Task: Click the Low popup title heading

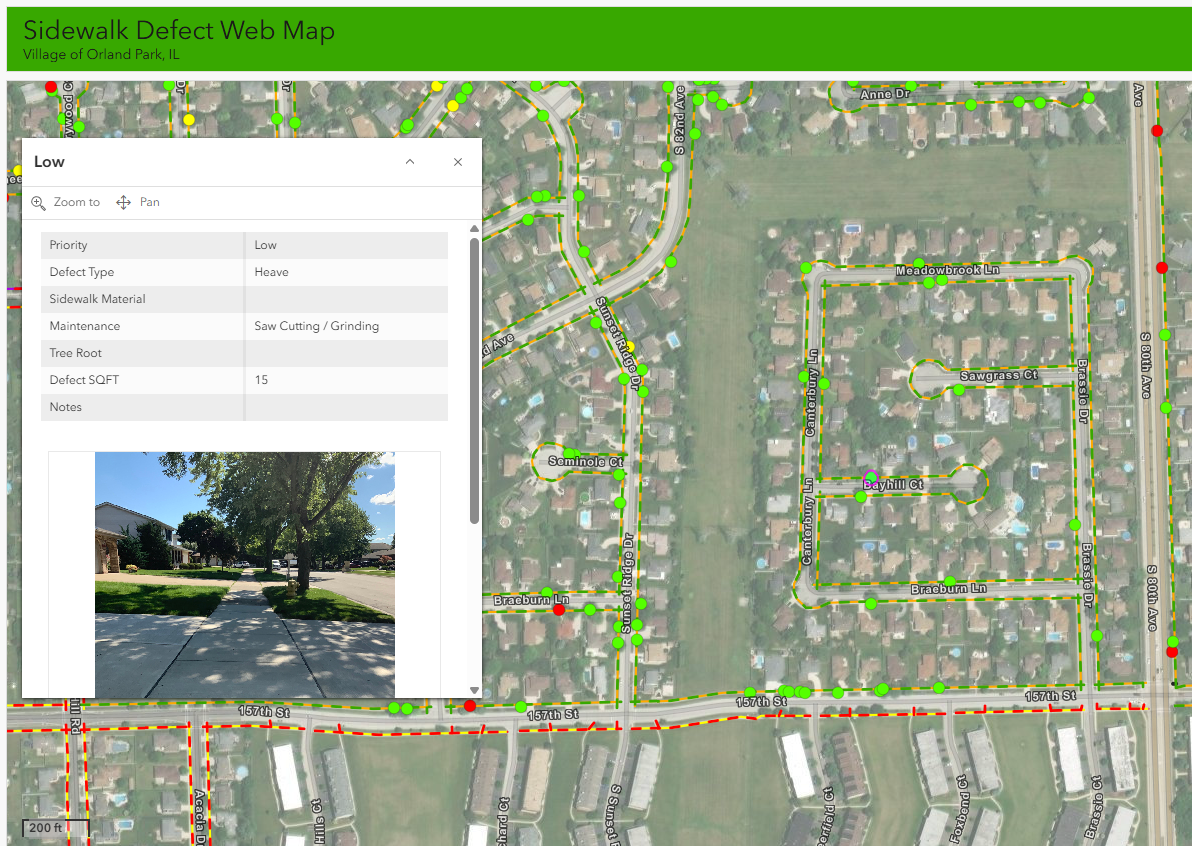Action: click(x=49, y=162)
